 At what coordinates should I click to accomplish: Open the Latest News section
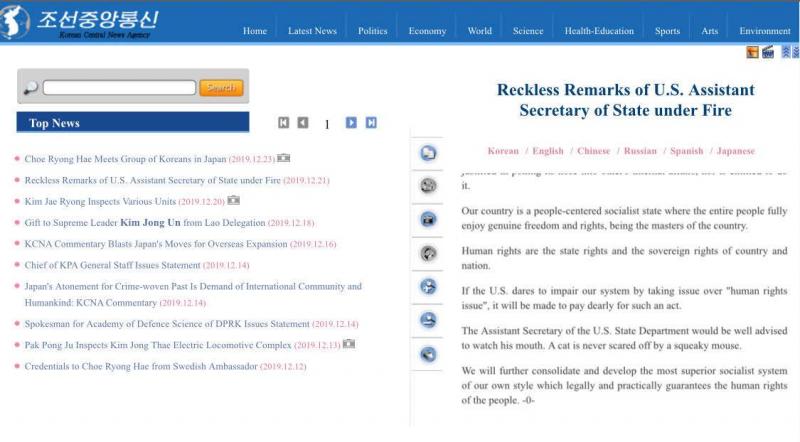[312, 31]
